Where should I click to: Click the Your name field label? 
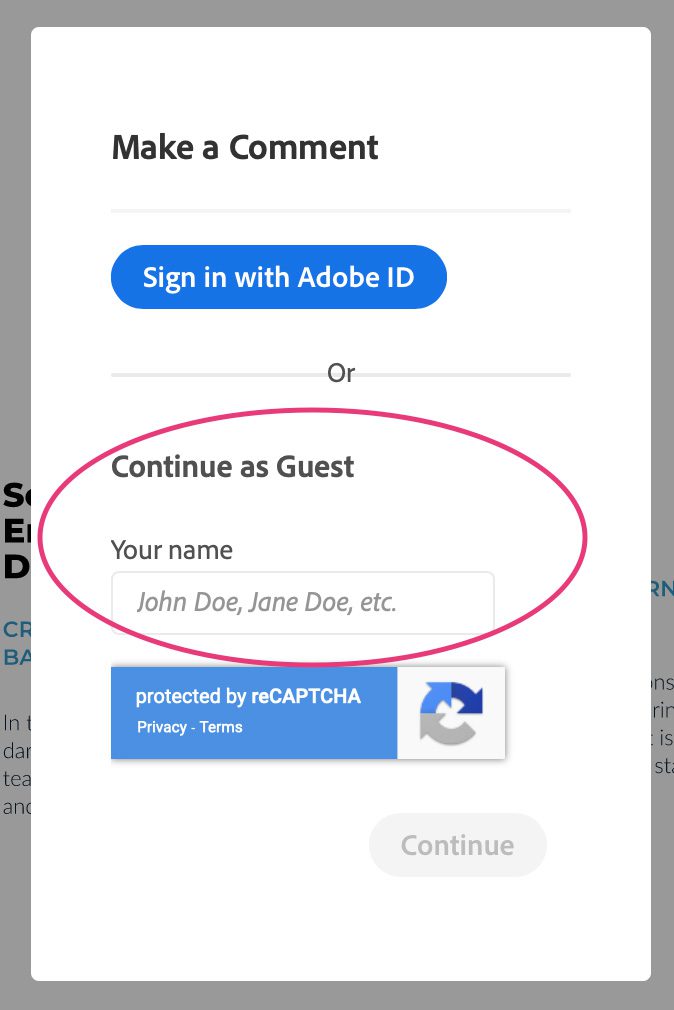172,550
